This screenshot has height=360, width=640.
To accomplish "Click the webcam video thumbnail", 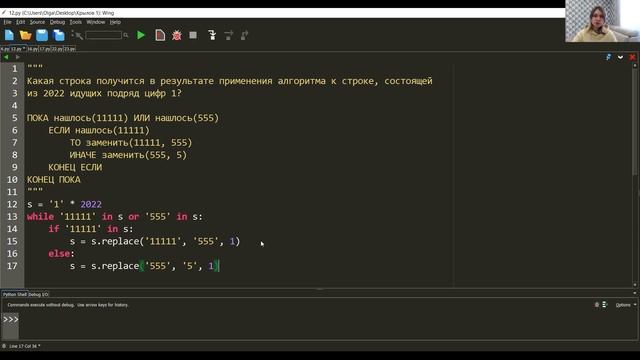I will click(x=602, y=21).
